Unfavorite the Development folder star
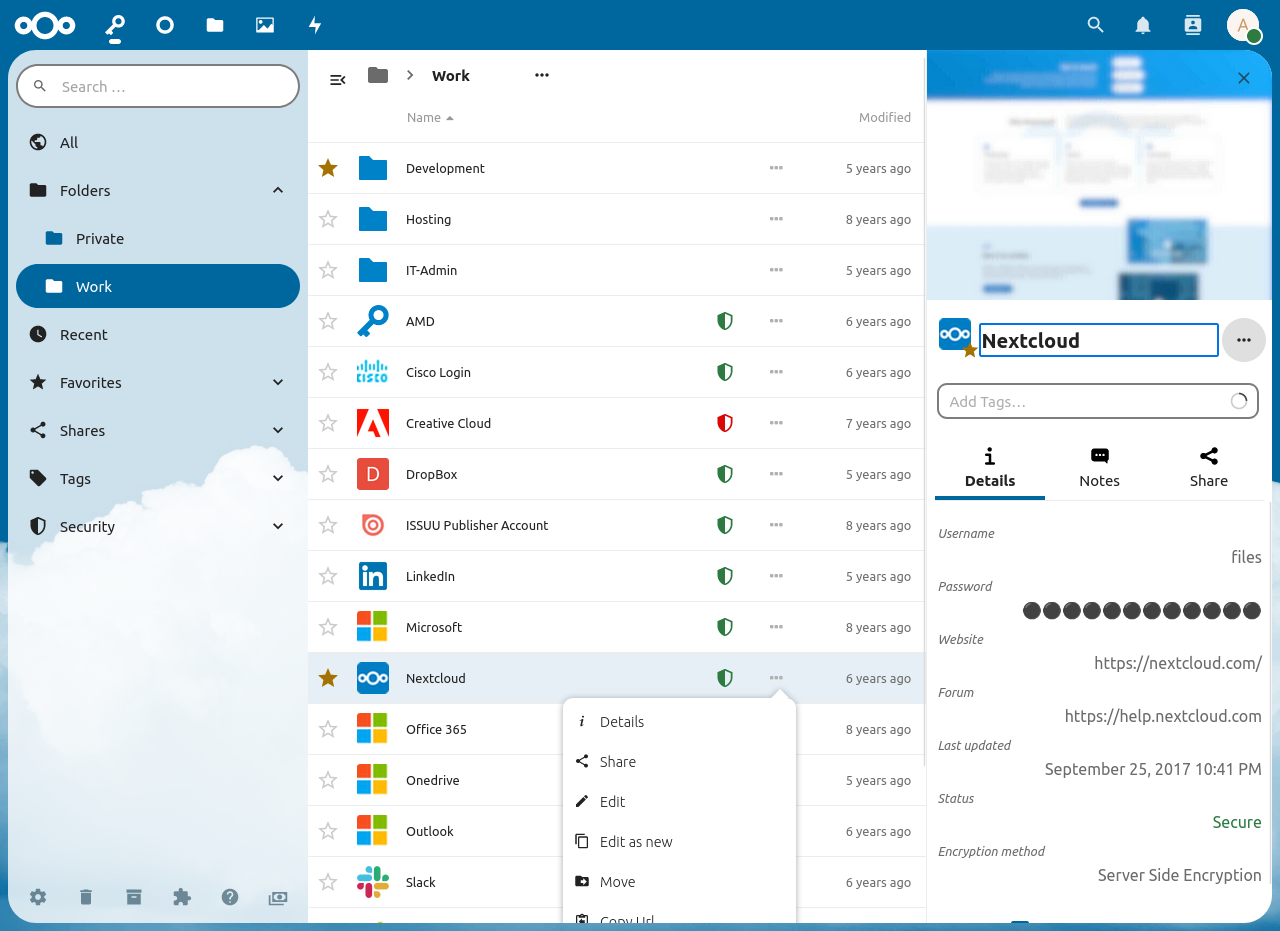This screenshot has width=1280, height=931. [x=328, y=168]
